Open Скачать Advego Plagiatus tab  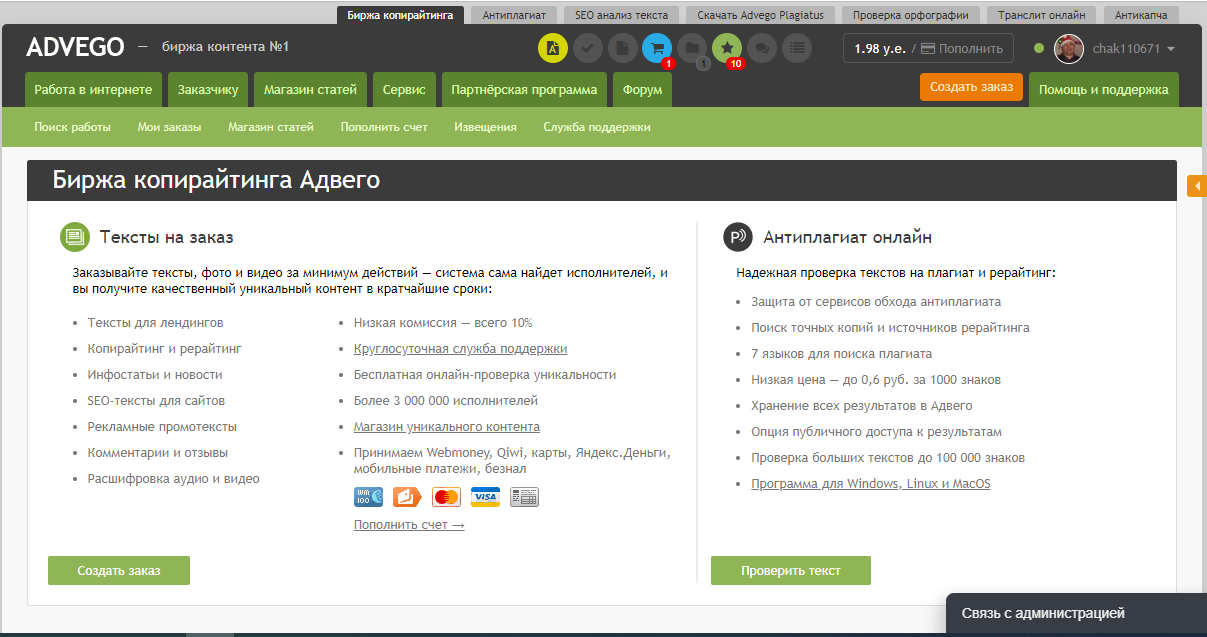pos(761,15)
